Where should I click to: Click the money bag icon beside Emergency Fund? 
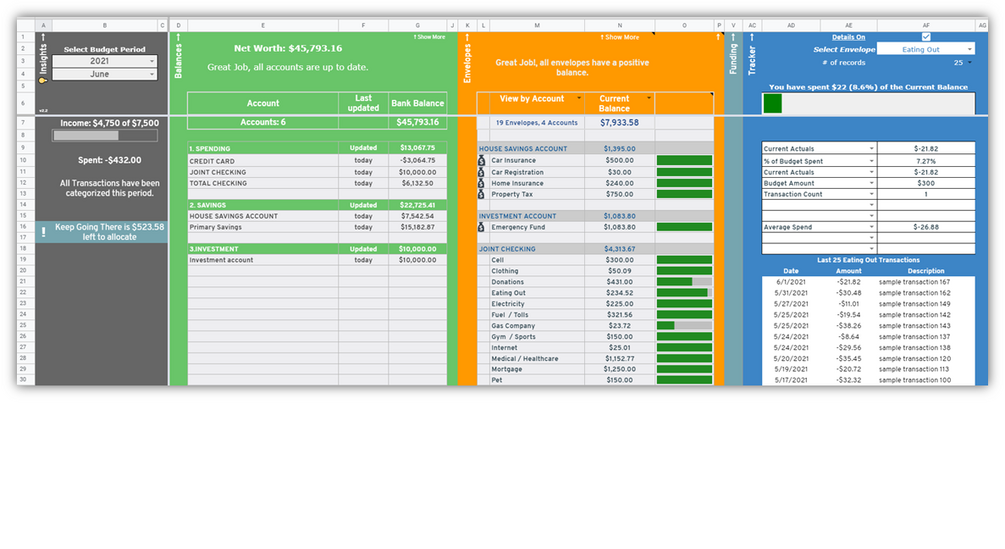click(481, 227)
